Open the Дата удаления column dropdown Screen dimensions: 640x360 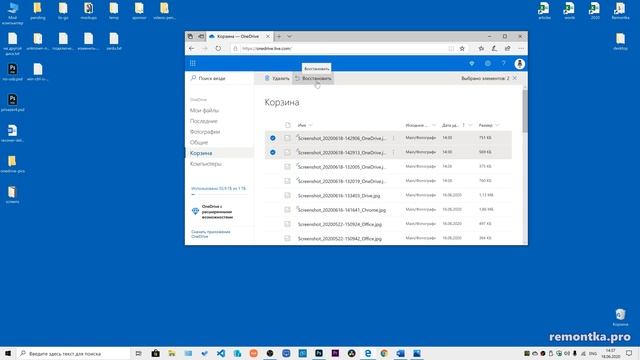click(470, 125)
